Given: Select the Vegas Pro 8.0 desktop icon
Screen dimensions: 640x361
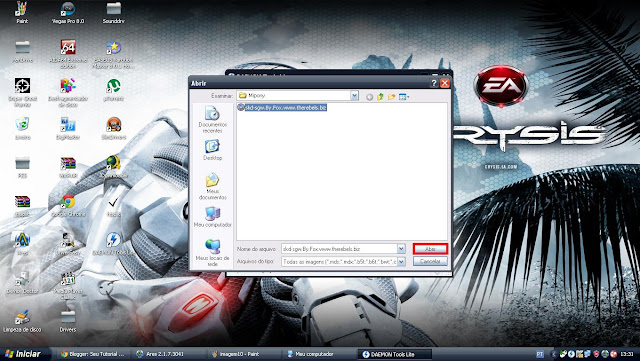Looking at the screenshot, I should tap(68, 12).
